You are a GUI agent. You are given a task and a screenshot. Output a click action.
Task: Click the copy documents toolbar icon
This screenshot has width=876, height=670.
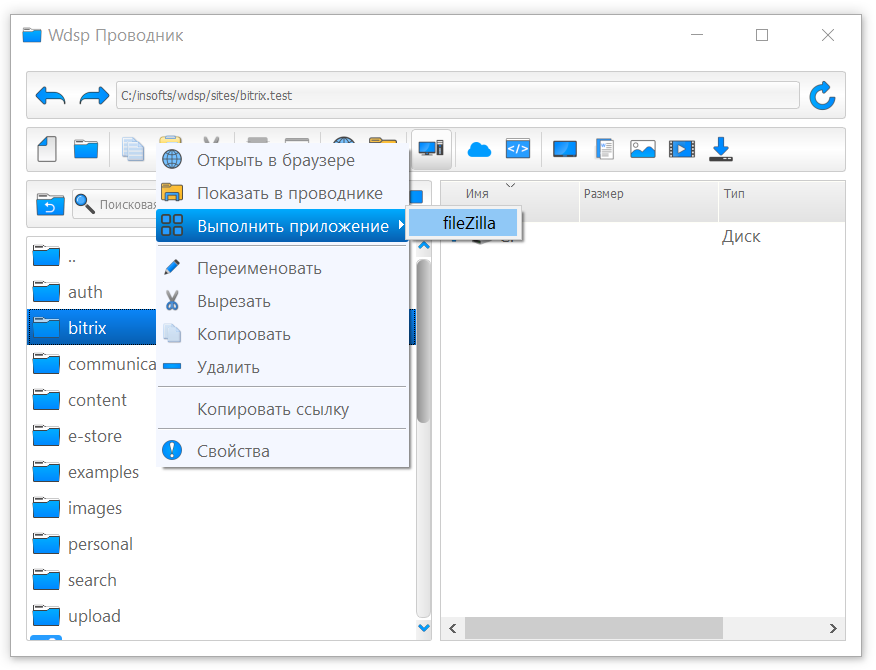click(x=132, y=149)
